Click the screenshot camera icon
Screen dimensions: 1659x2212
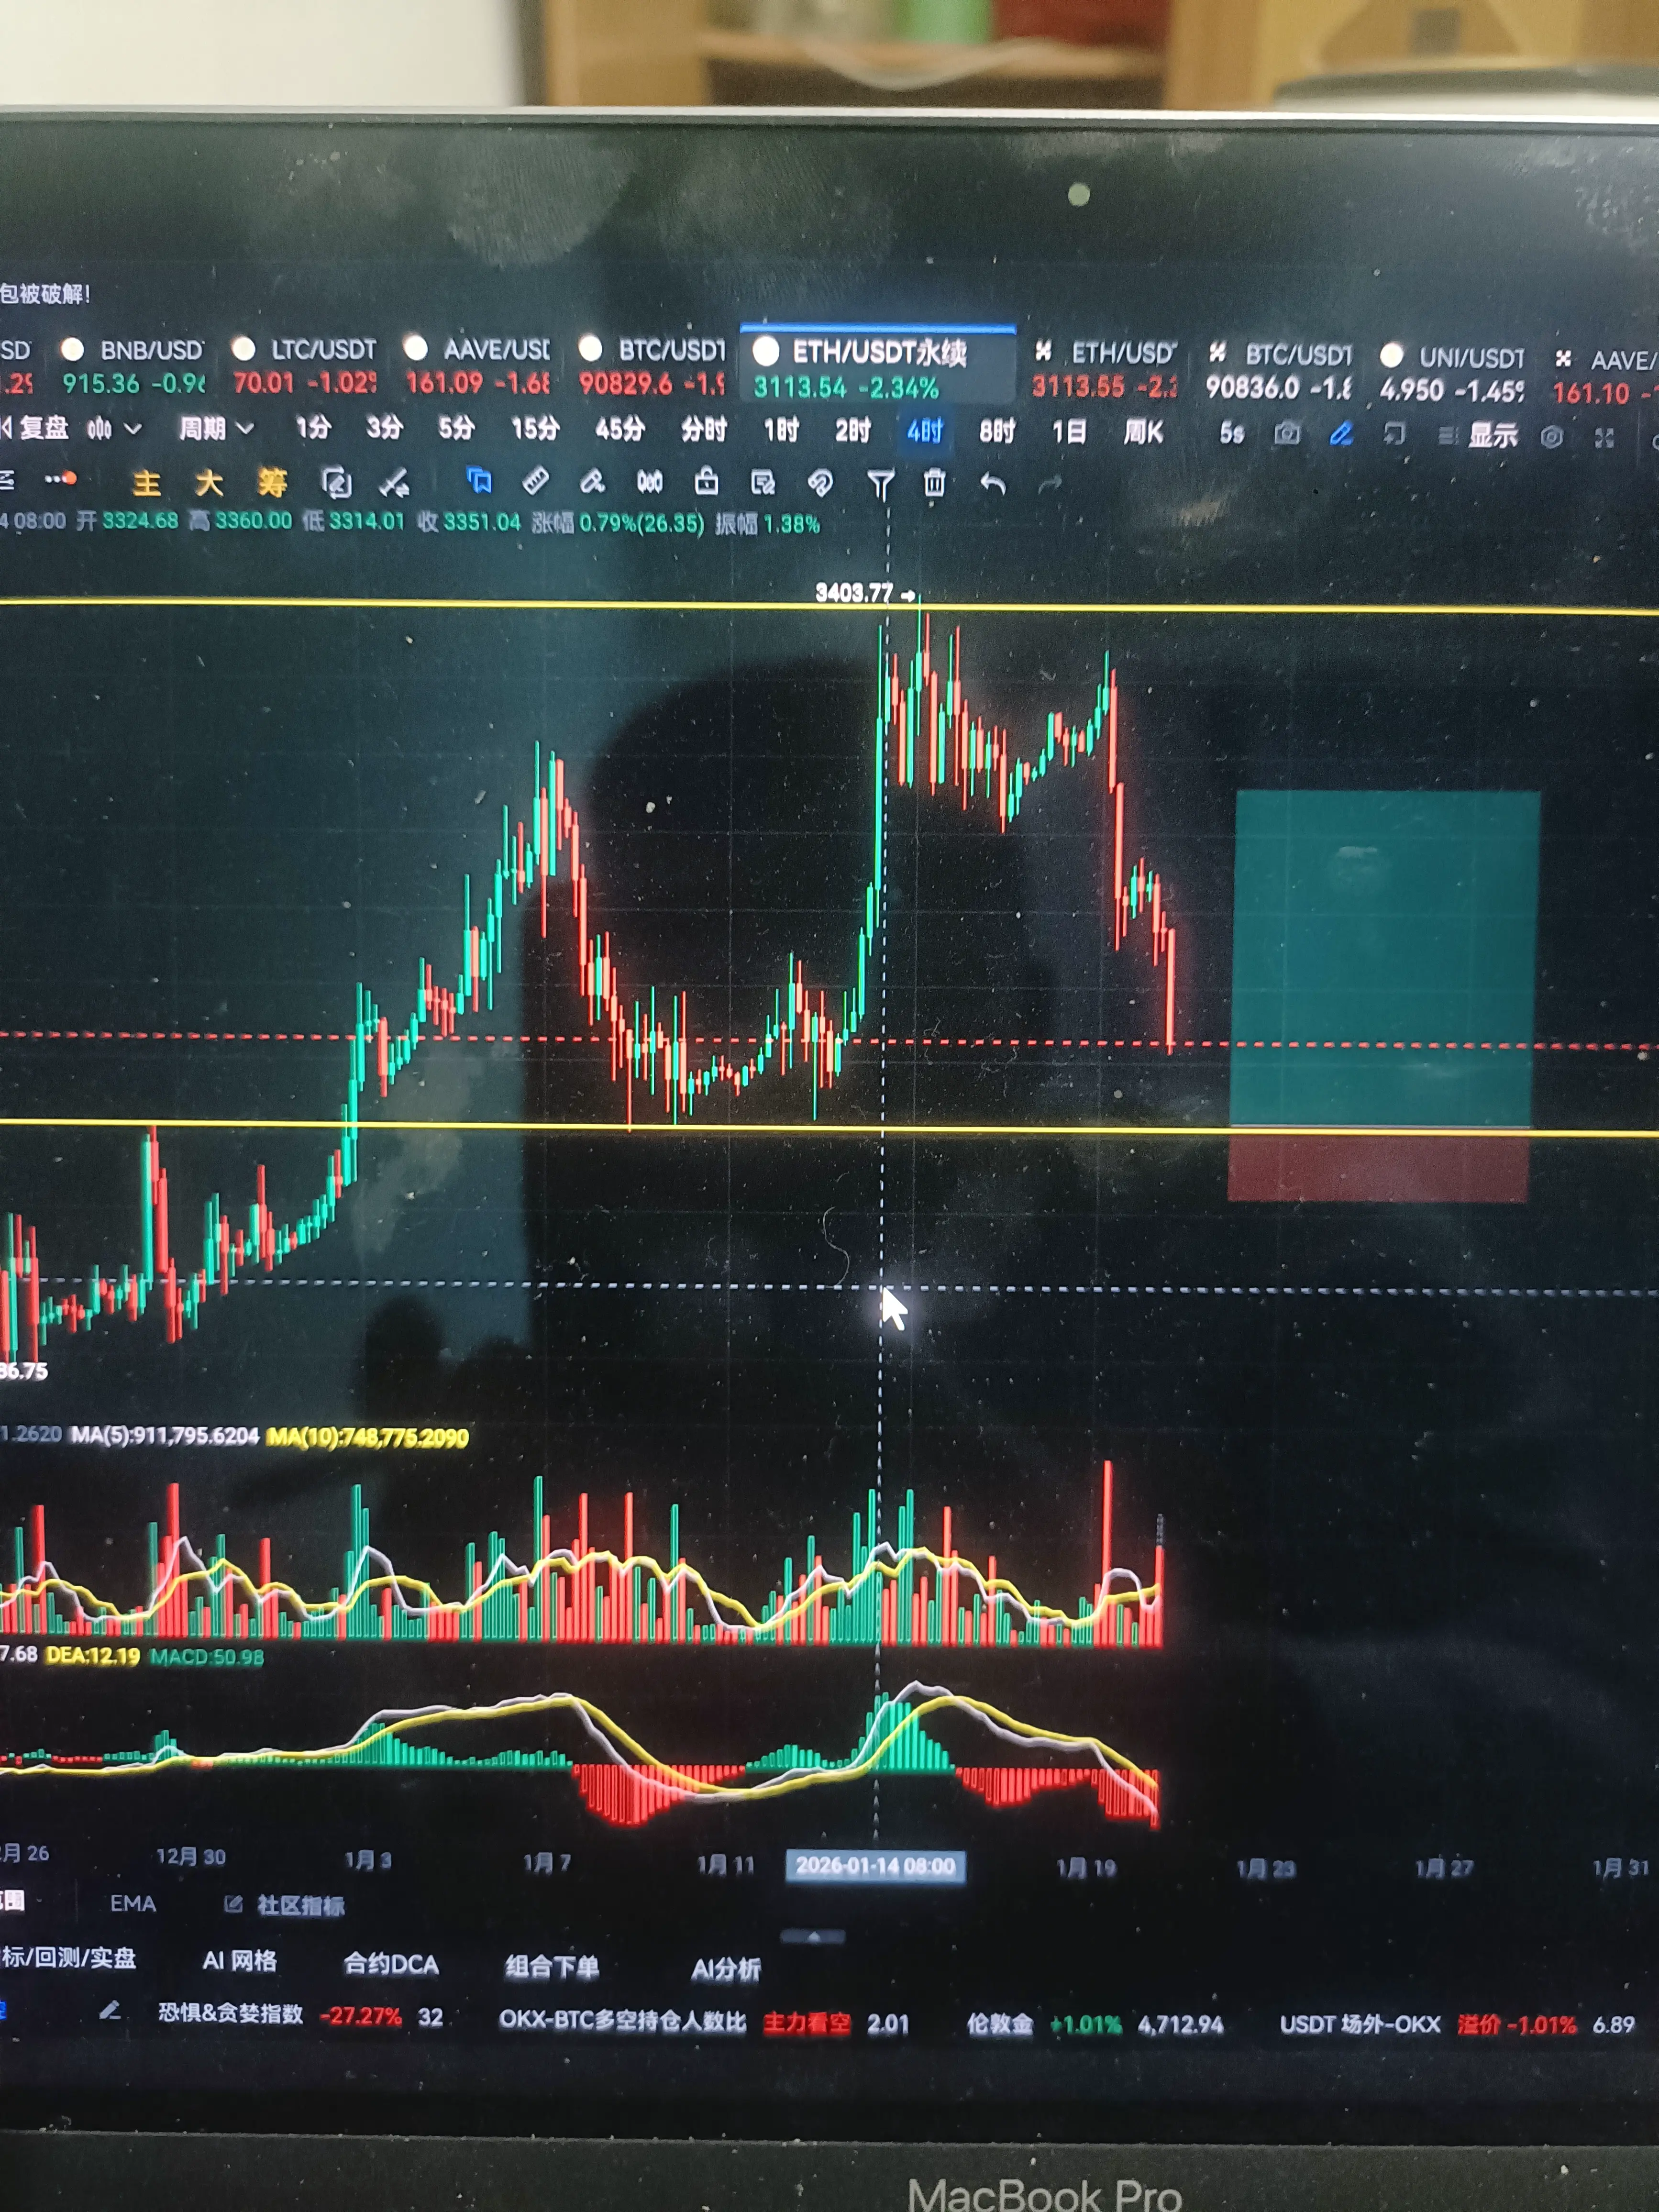1287,434
